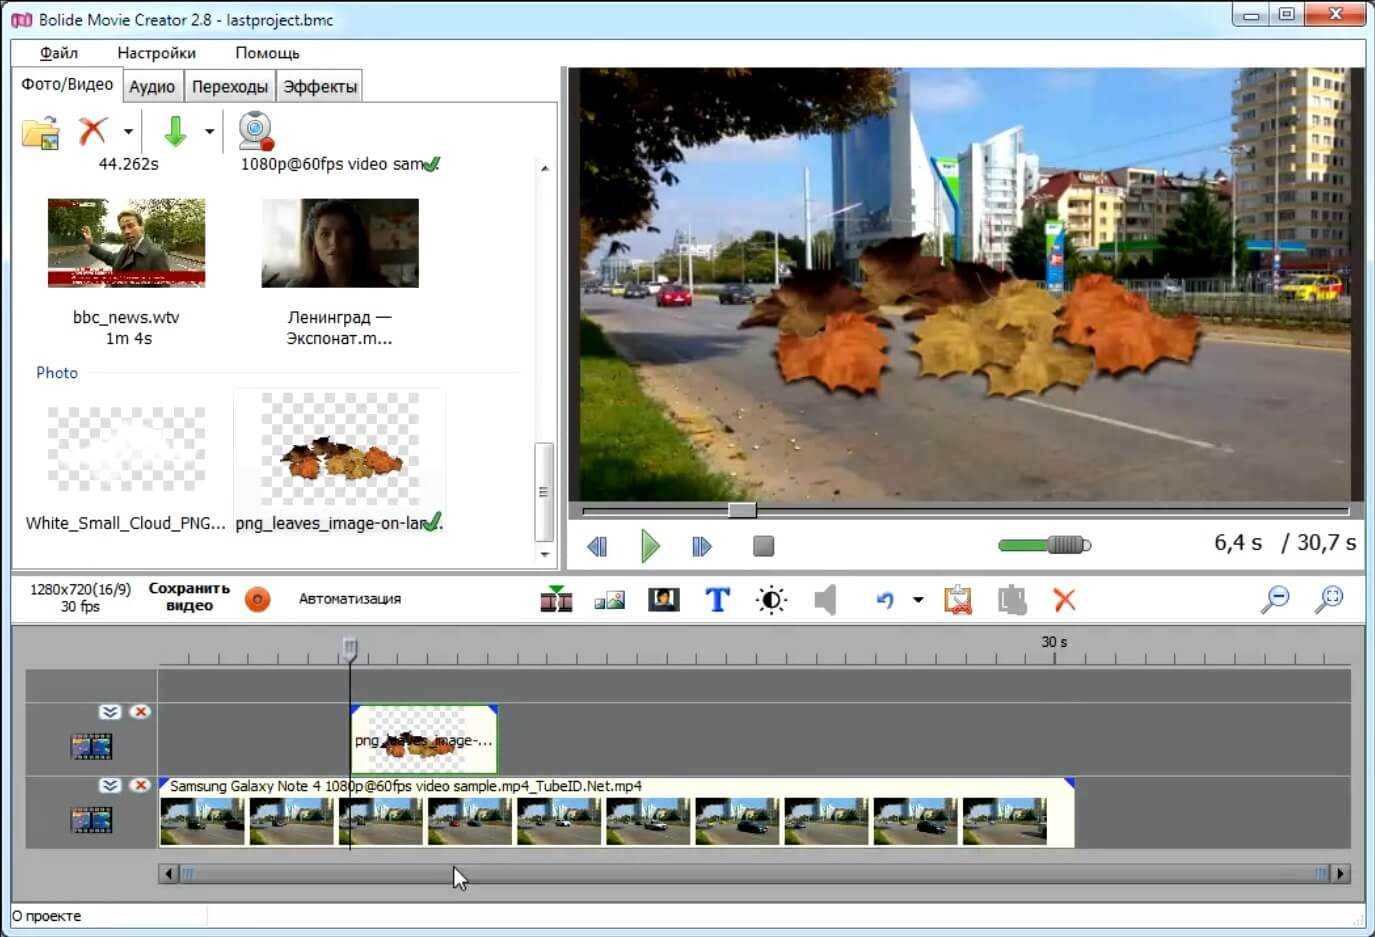This screenshot has height=937, width=1375.
Task: Click the picture-in-picture image icon
Action: (609, 600)
